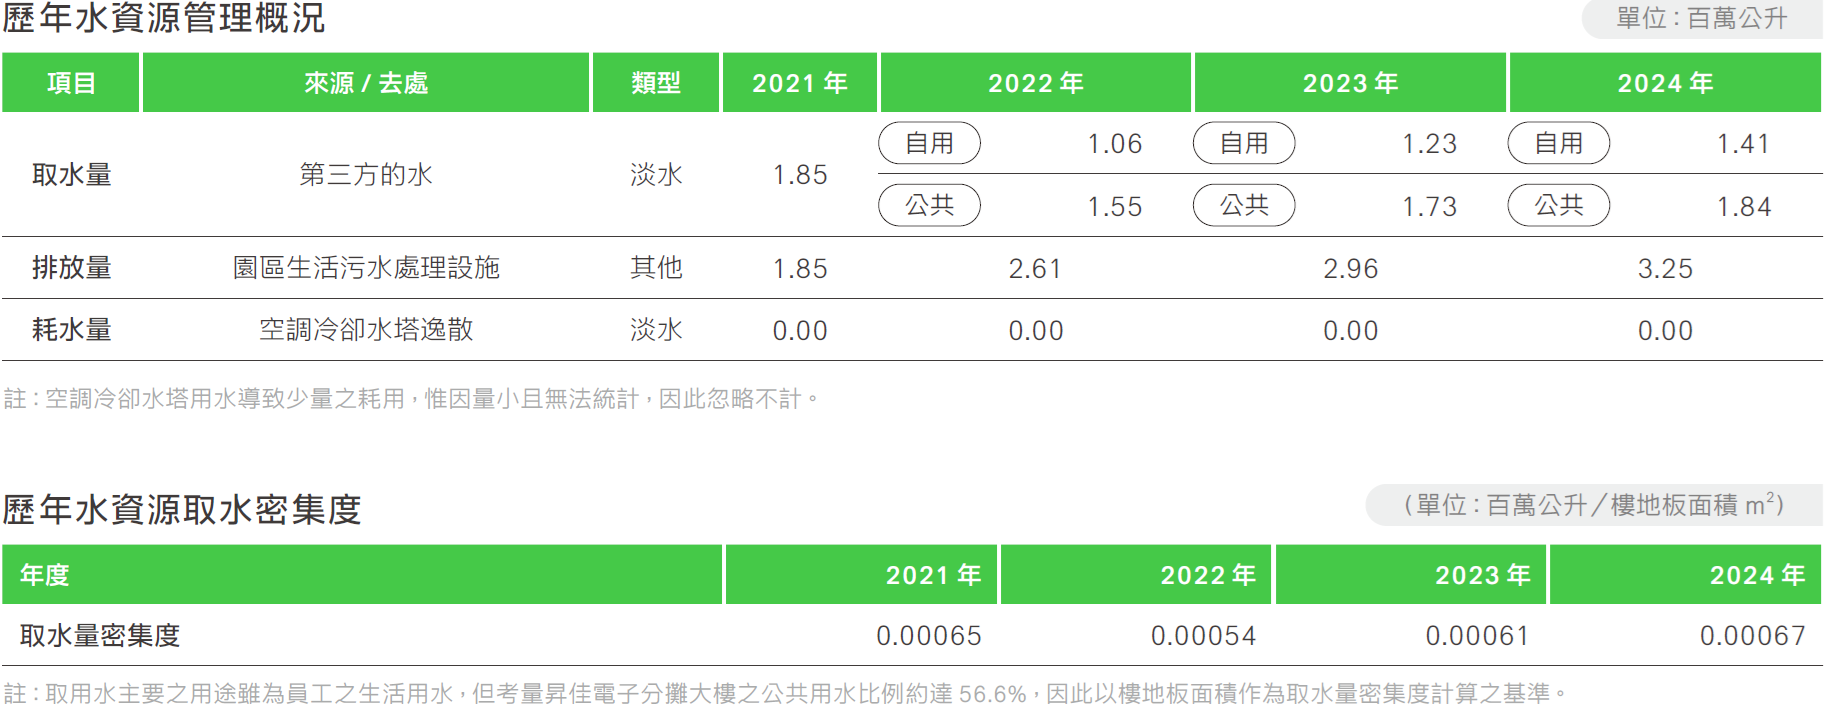The height and width of the screenshot is (710, 1827).
Task: Click the 公共 pill under 2024 年
Action: (x=1558, y=205)
